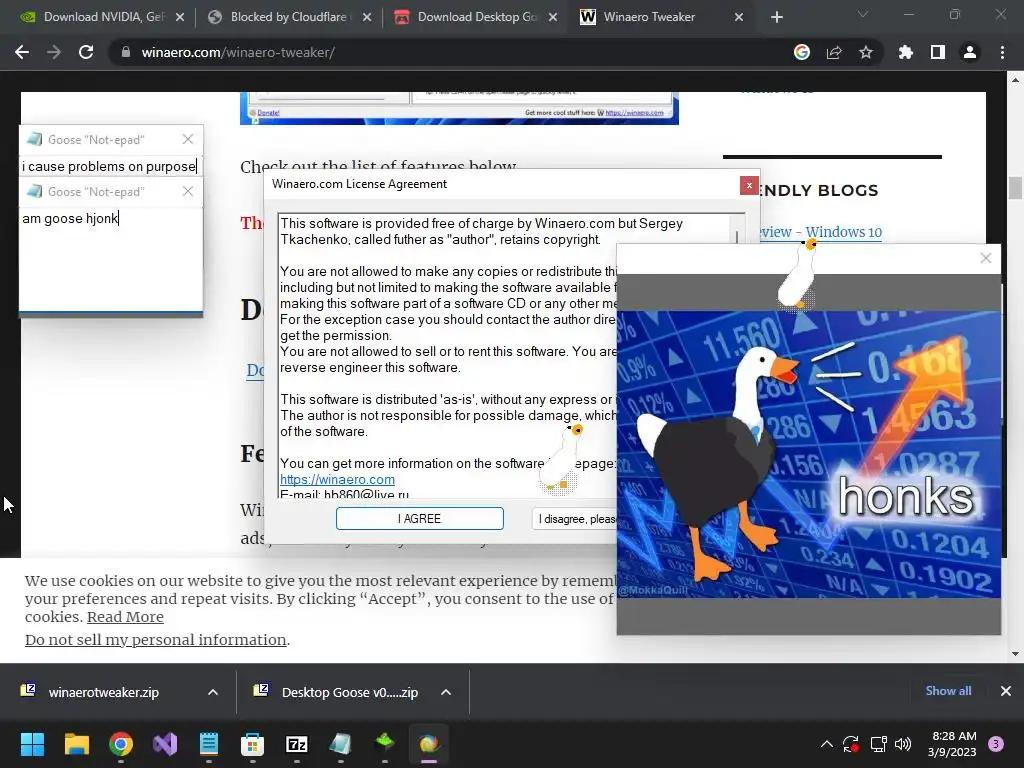The width and height of the screenshot is (1024, 768).
Task: Open the notification count badge
Action: (x=996, y=744)
